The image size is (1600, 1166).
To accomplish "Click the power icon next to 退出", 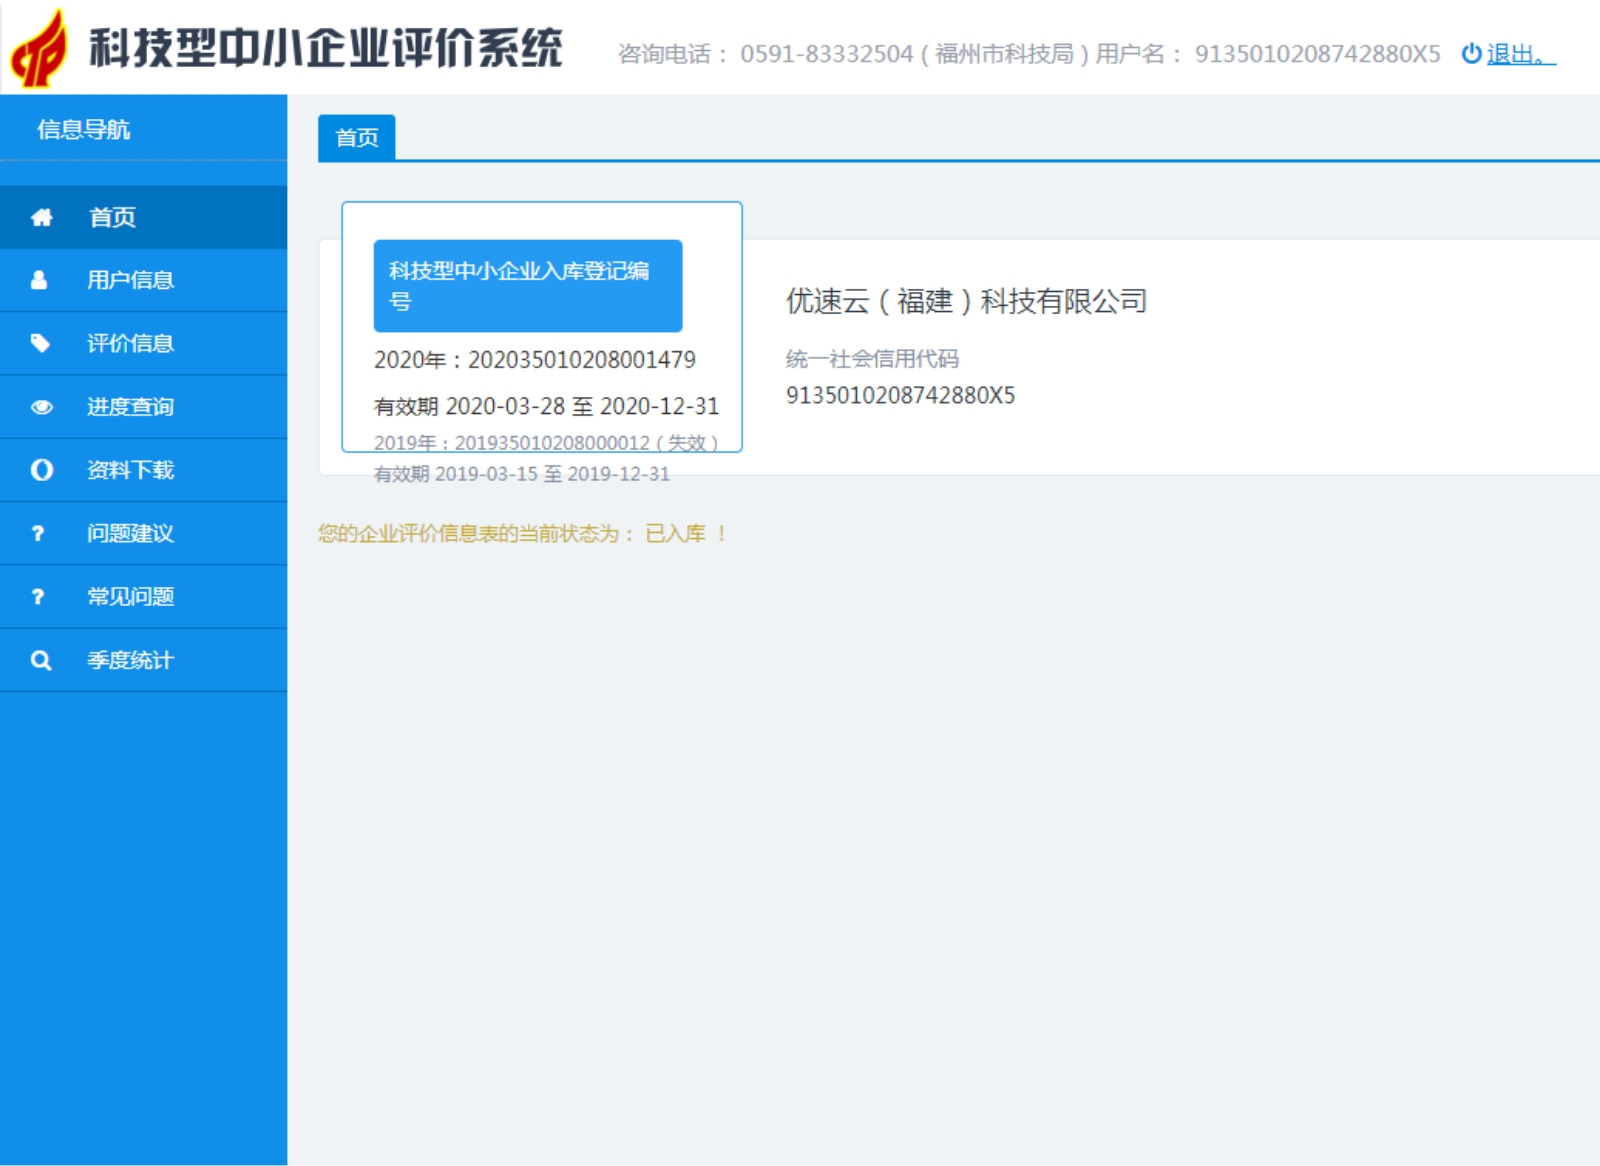I will (x=1471, y=53).
